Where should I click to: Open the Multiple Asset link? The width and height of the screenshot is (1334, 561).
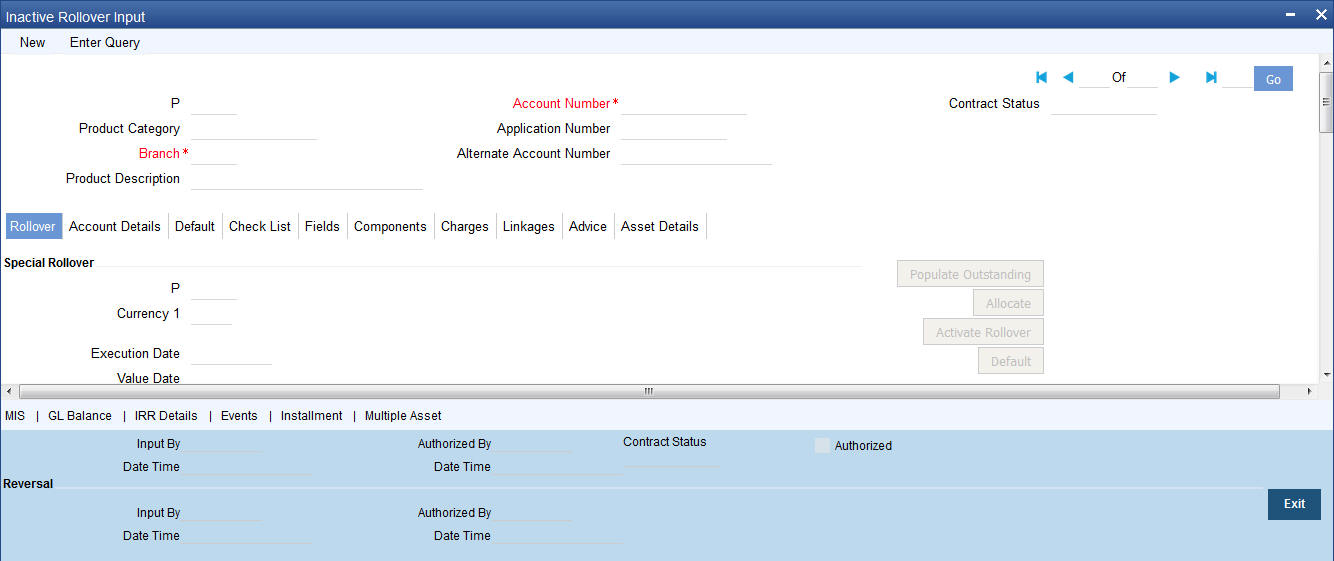tap(403, 415)
